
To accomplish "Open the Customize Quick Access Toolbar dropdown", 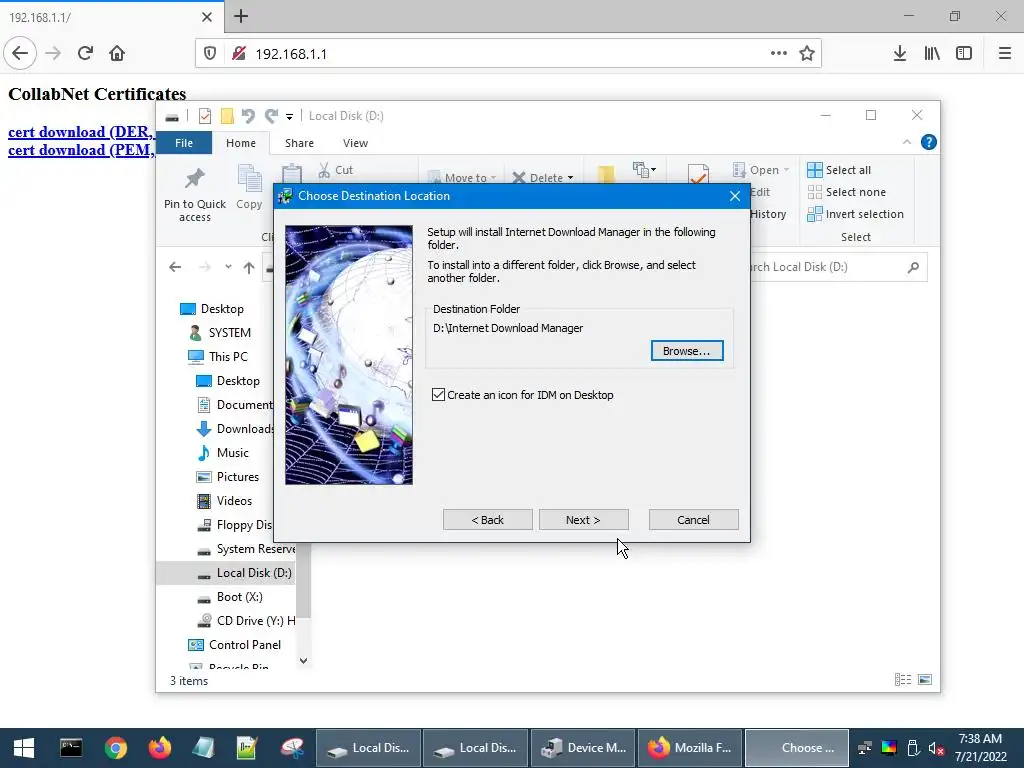I will 289,116.
